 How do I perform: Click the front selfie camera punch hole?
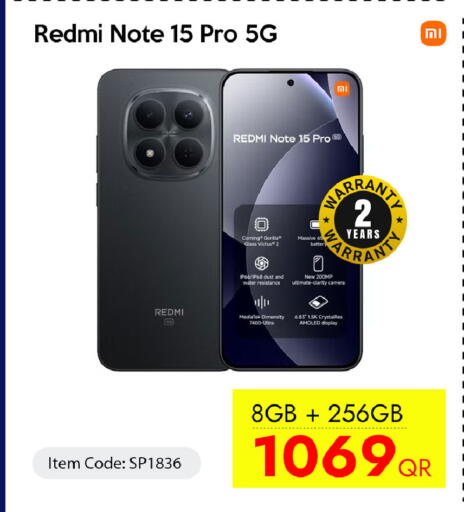coord(290,83)
